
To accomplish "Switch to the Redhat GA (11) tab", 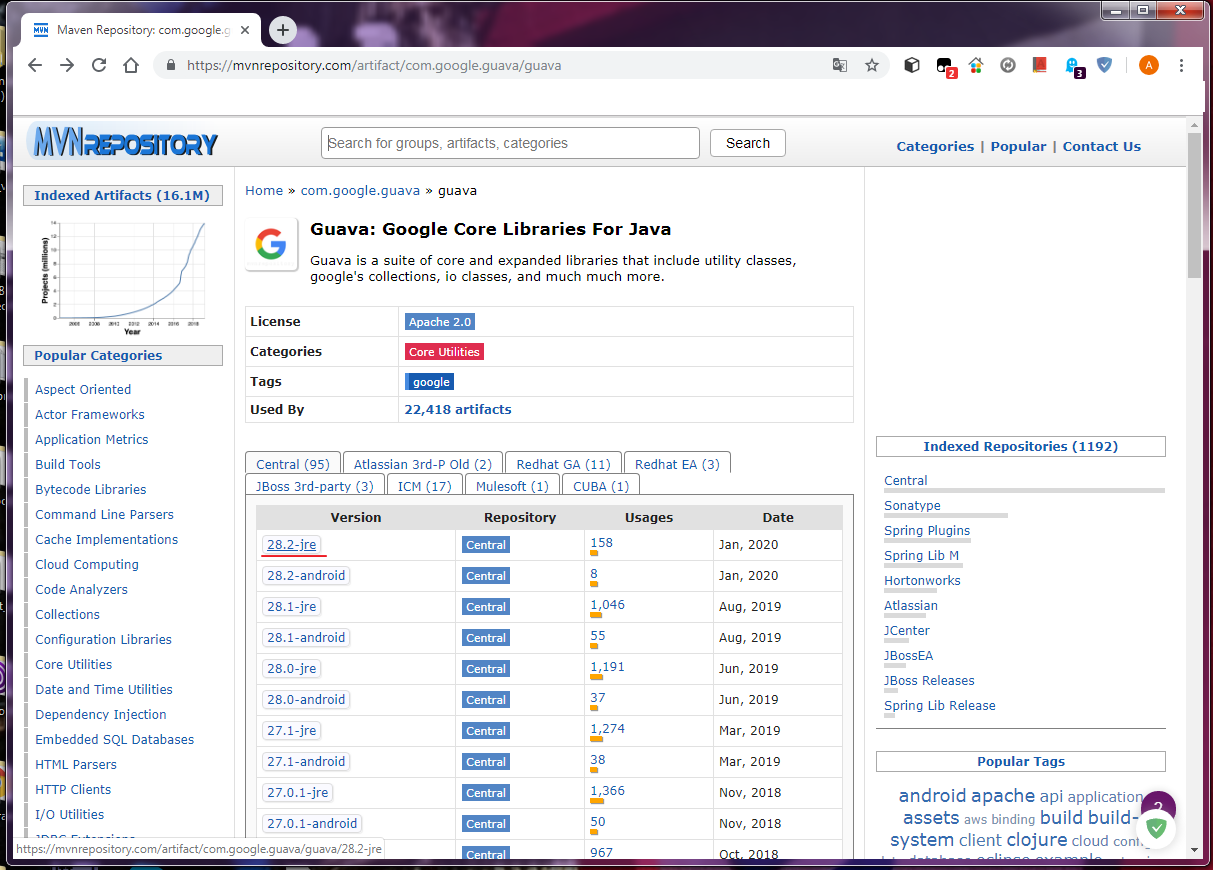I will 563,464.
